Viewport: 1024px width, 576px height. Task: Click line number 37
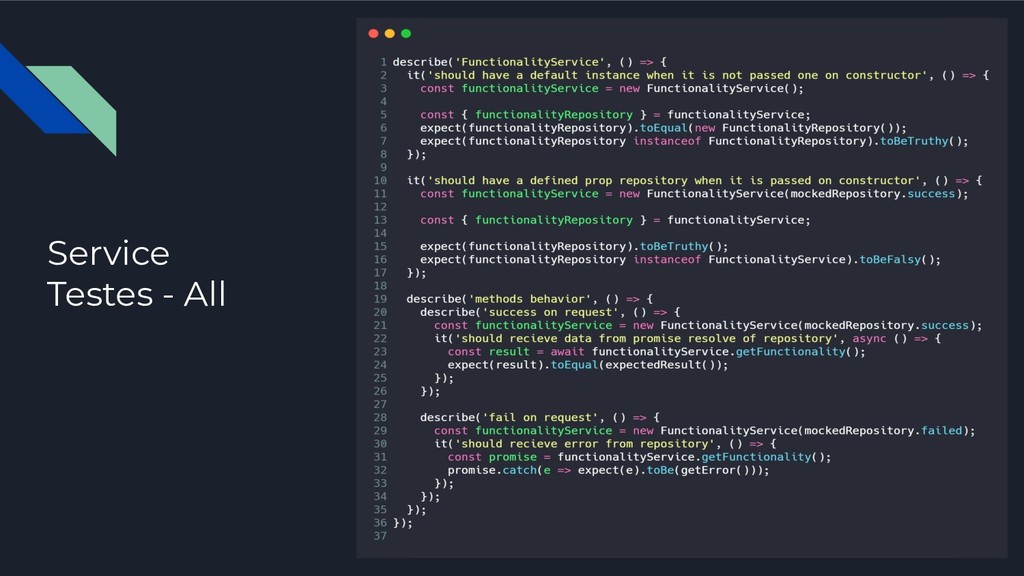[380, 536]
